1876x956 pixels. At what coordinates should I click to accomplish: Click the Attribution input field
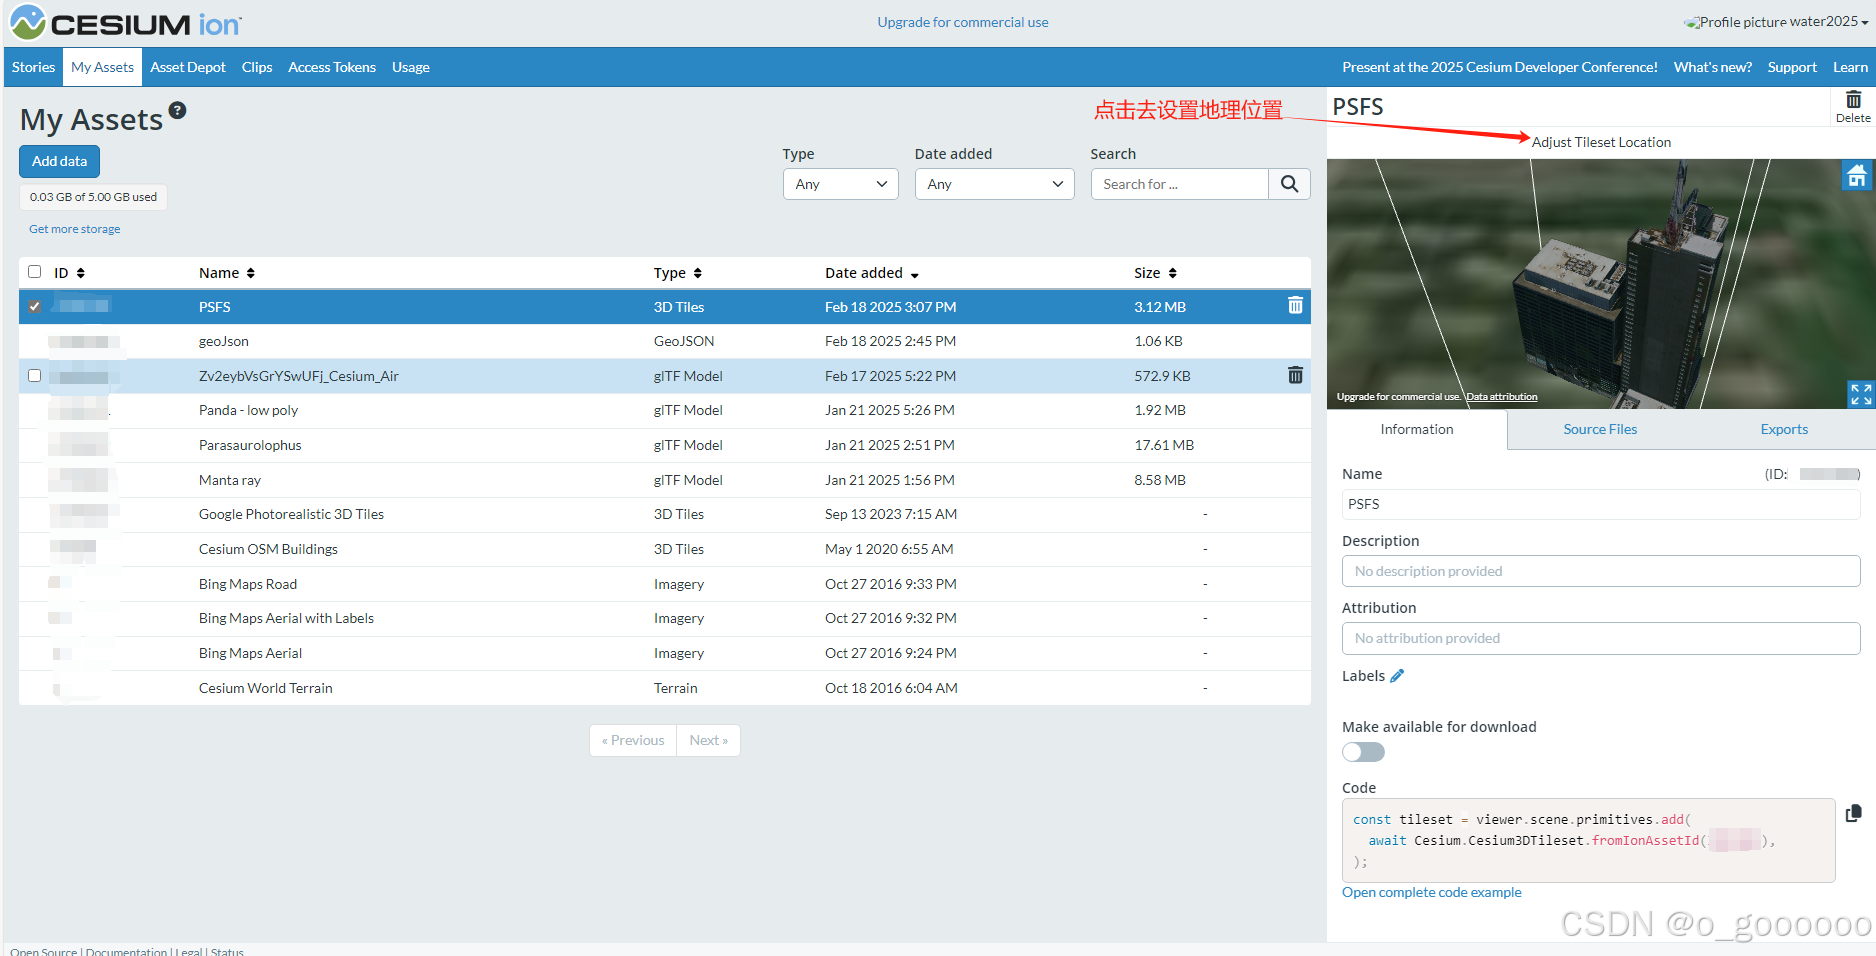tap(1600, 638)
